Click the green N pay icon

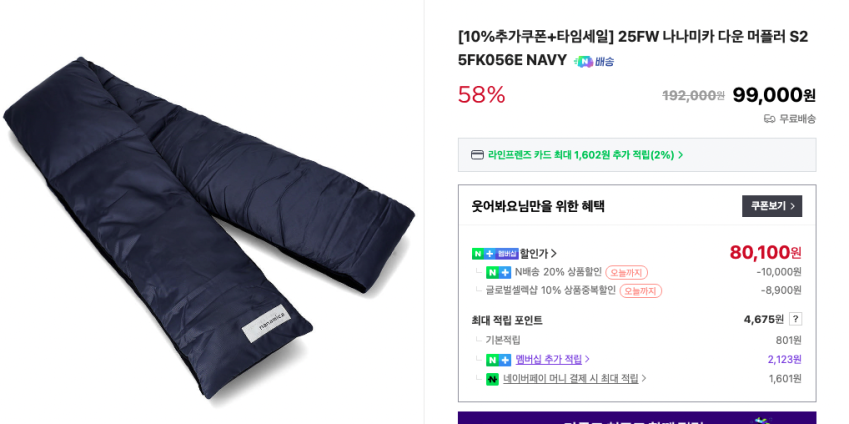(x=492, y=379)
